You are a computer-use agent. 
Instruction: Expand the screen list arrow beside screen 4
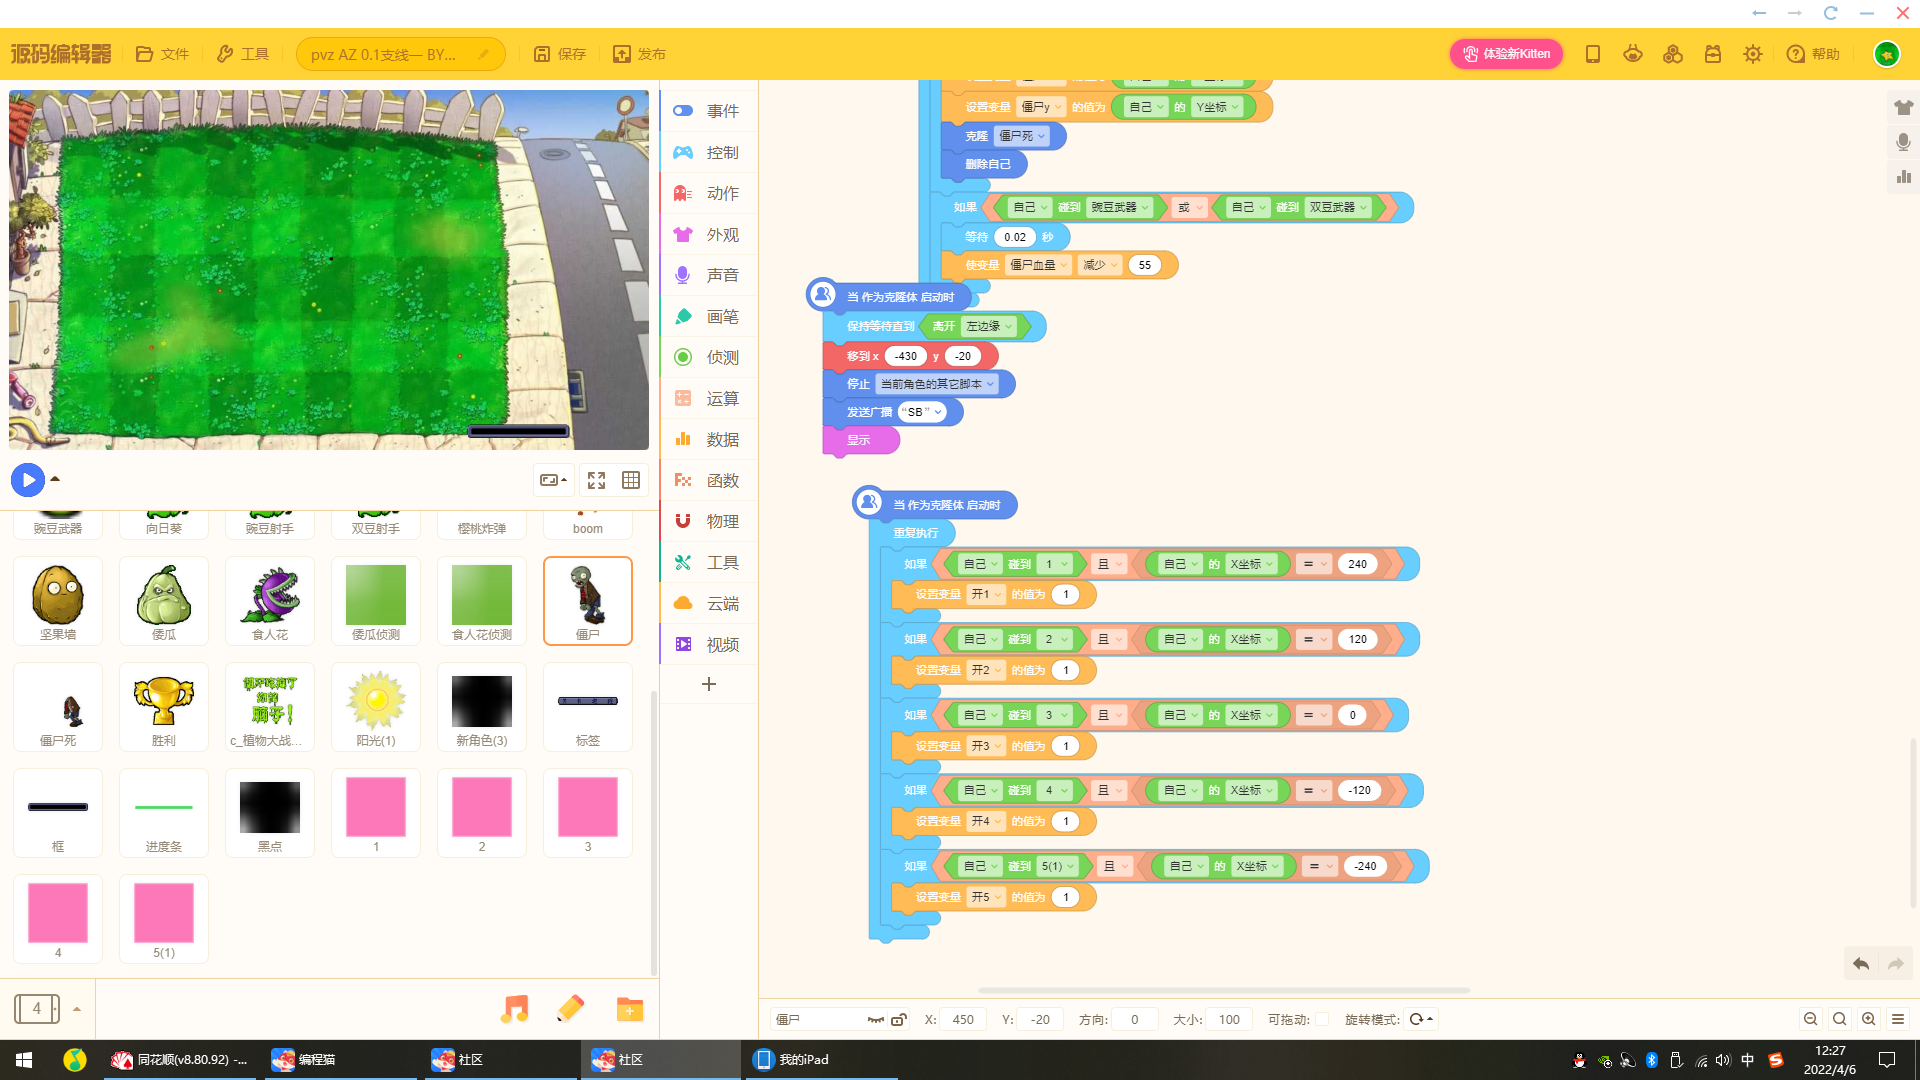[76, 1009]
